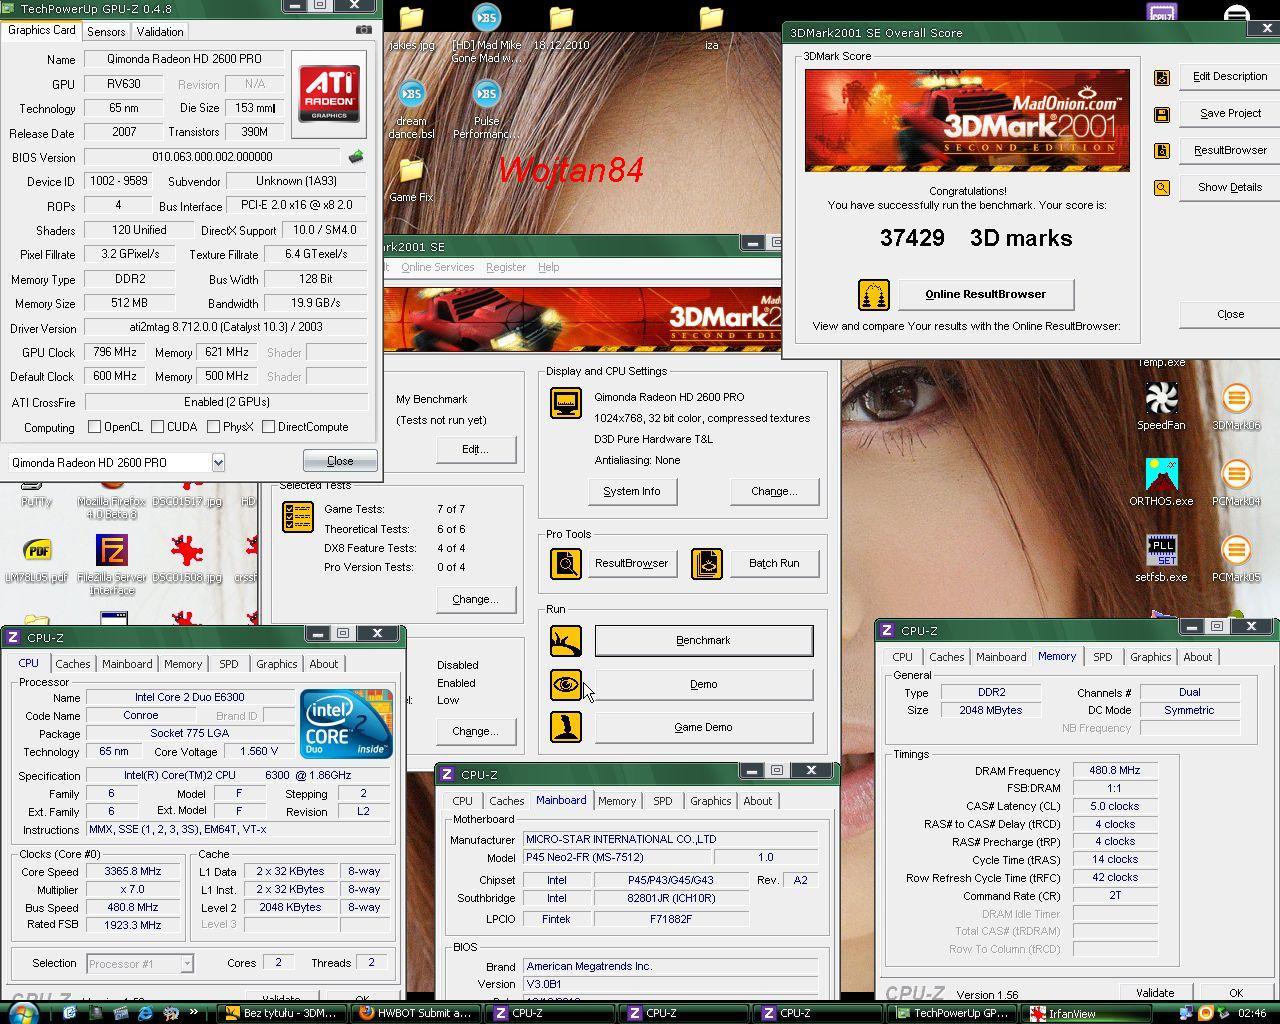Open PCMark04 desktop shortcut
Screen dimensions: 1280x1024
[1236, 483]
